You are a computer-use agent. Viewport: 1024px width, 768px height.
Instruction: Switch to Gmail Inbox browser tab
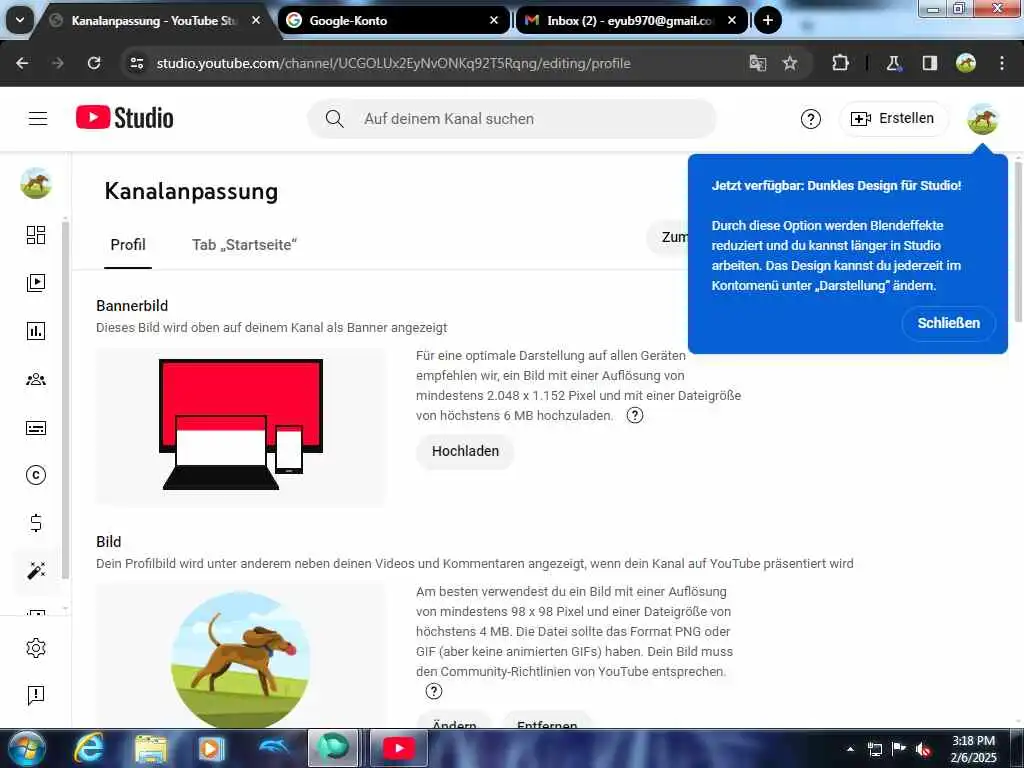click(630, 20)
